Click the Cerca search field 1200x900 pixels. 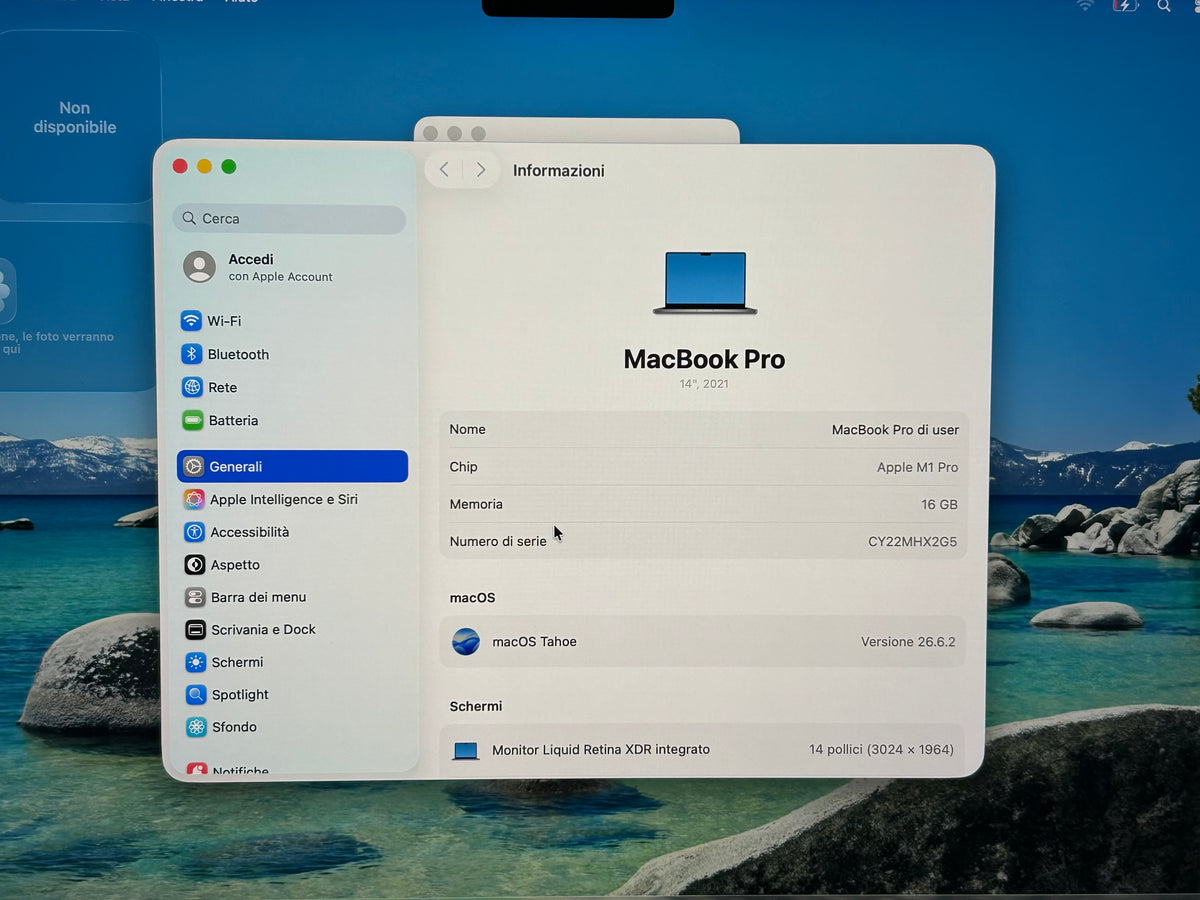click(289, 218)
